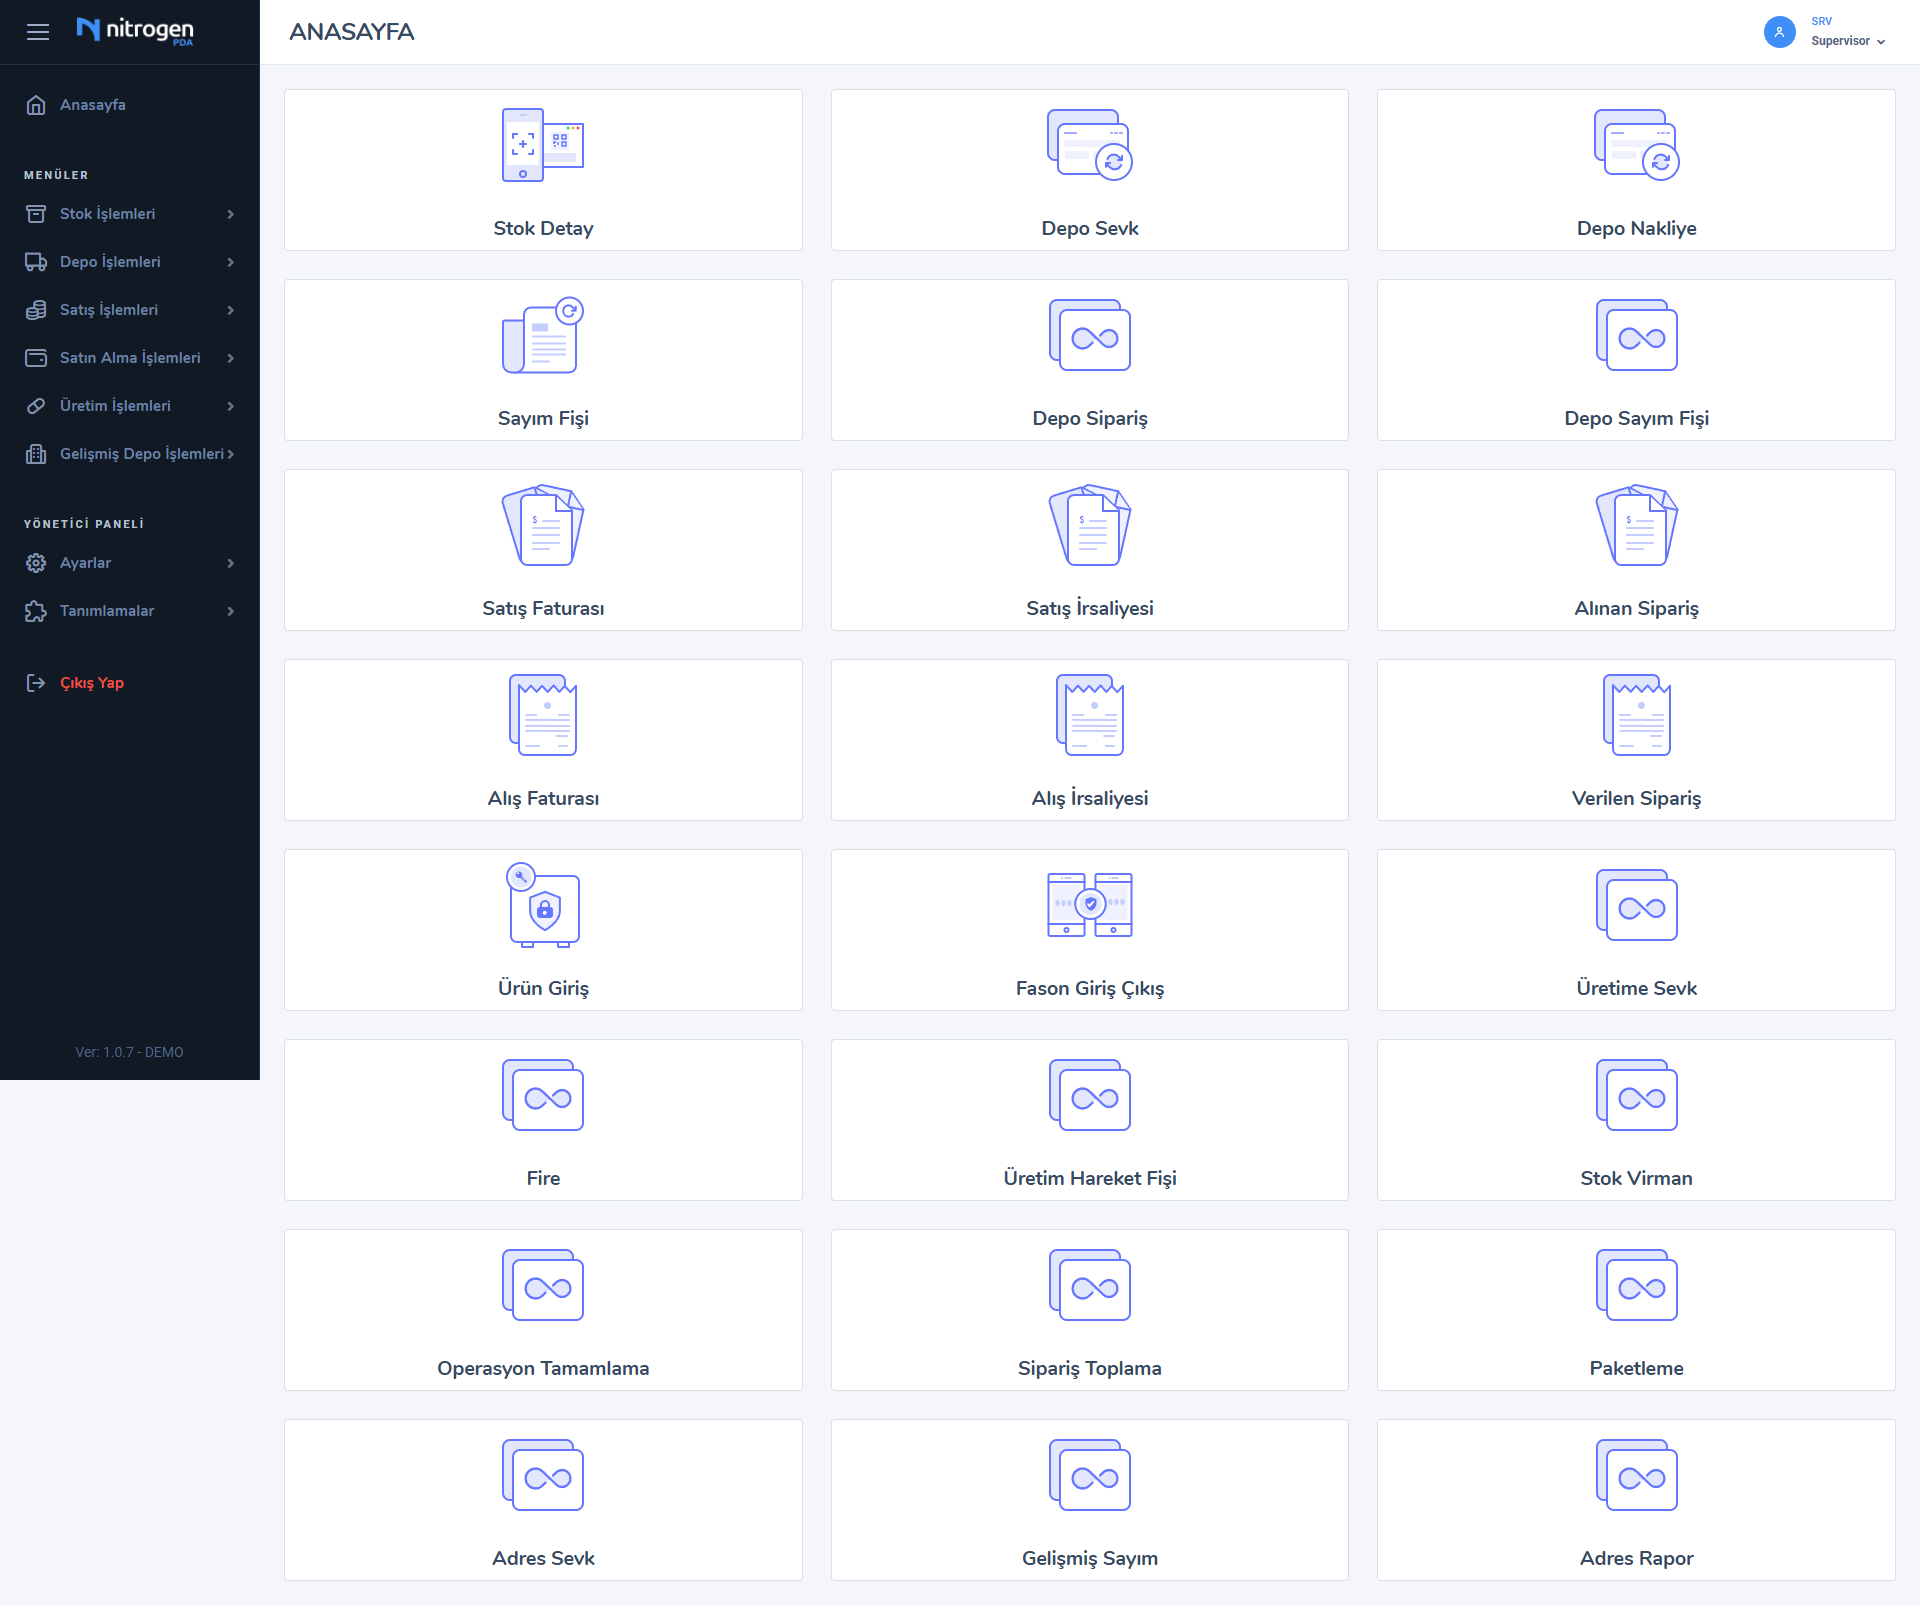Click the nitrogen PDA logo
Screen dimensions: 1920x1605
135,31
